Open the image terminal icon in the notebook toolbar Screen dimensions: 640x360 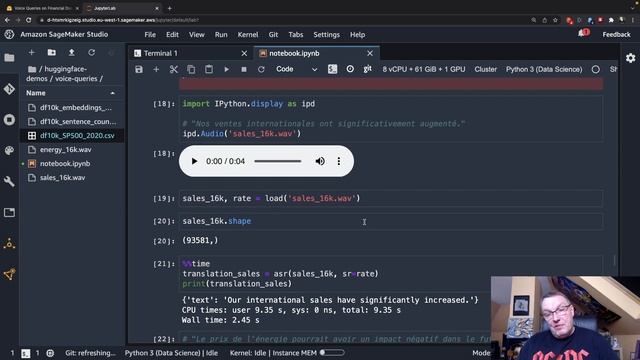coord(333,69)
